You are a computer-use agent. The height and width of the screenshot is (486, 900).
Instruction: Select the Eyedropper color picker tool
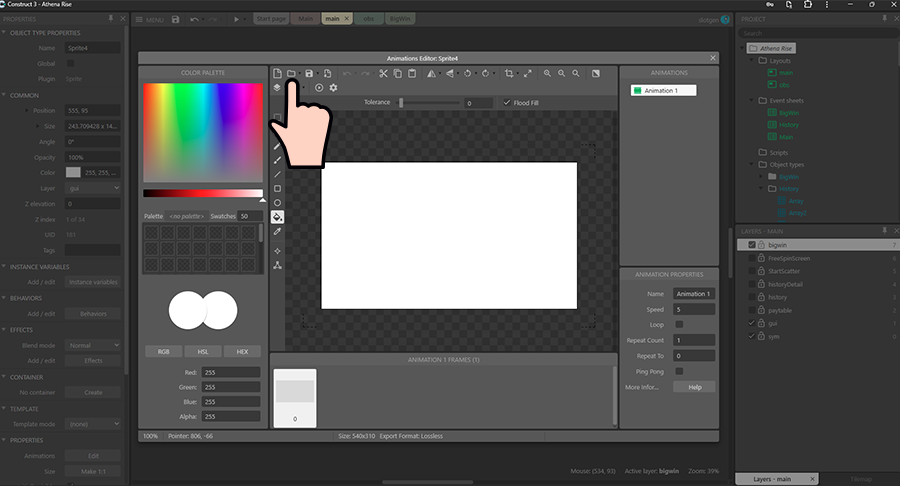278,232
